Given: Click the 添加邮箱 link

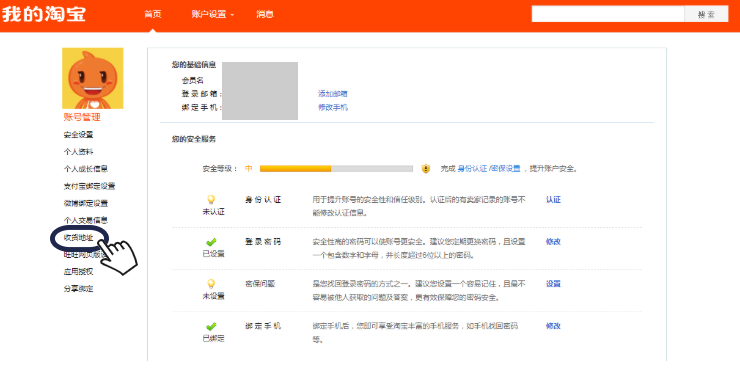Looking at the screenshot, I should coord(333,94).
